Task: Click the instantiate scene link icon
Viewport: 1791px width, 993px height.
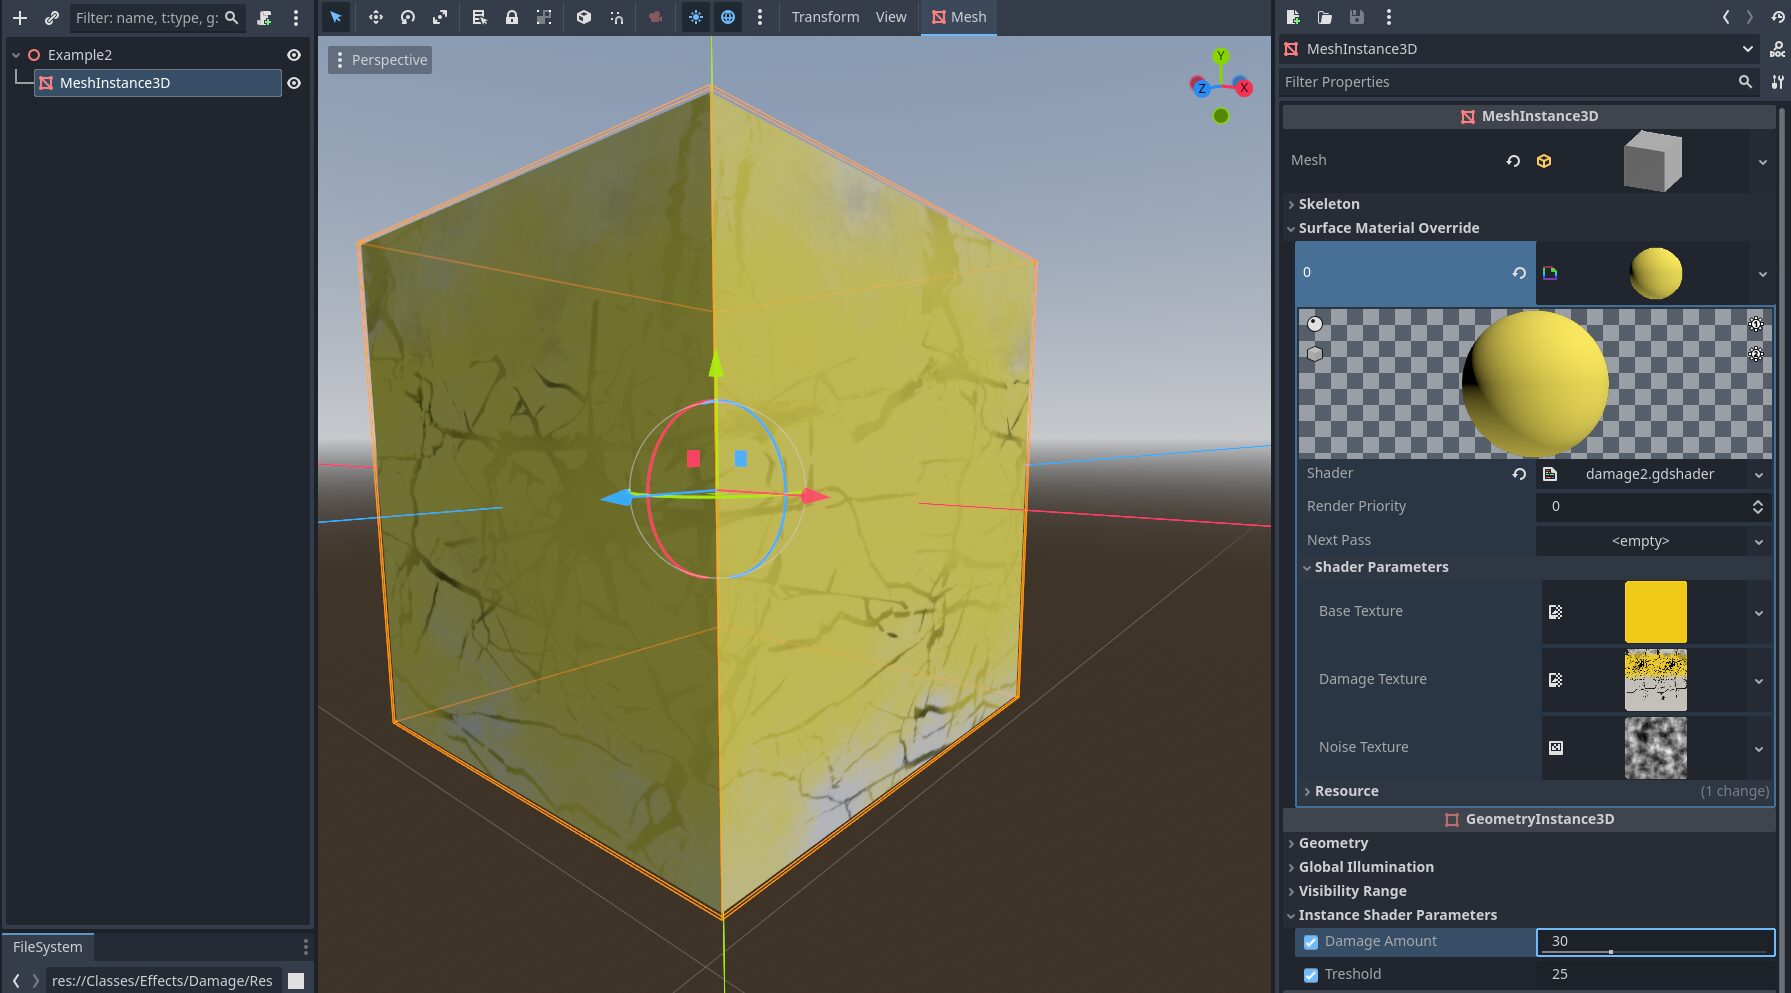Action: click(x=52, y=17)
